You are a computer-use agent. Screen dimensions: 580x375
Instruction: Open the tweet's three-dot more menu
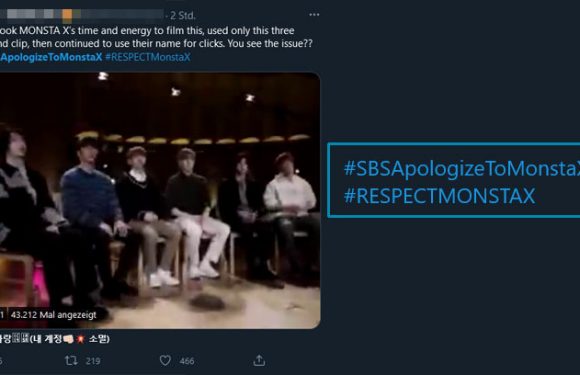click(x=314, y=15)
